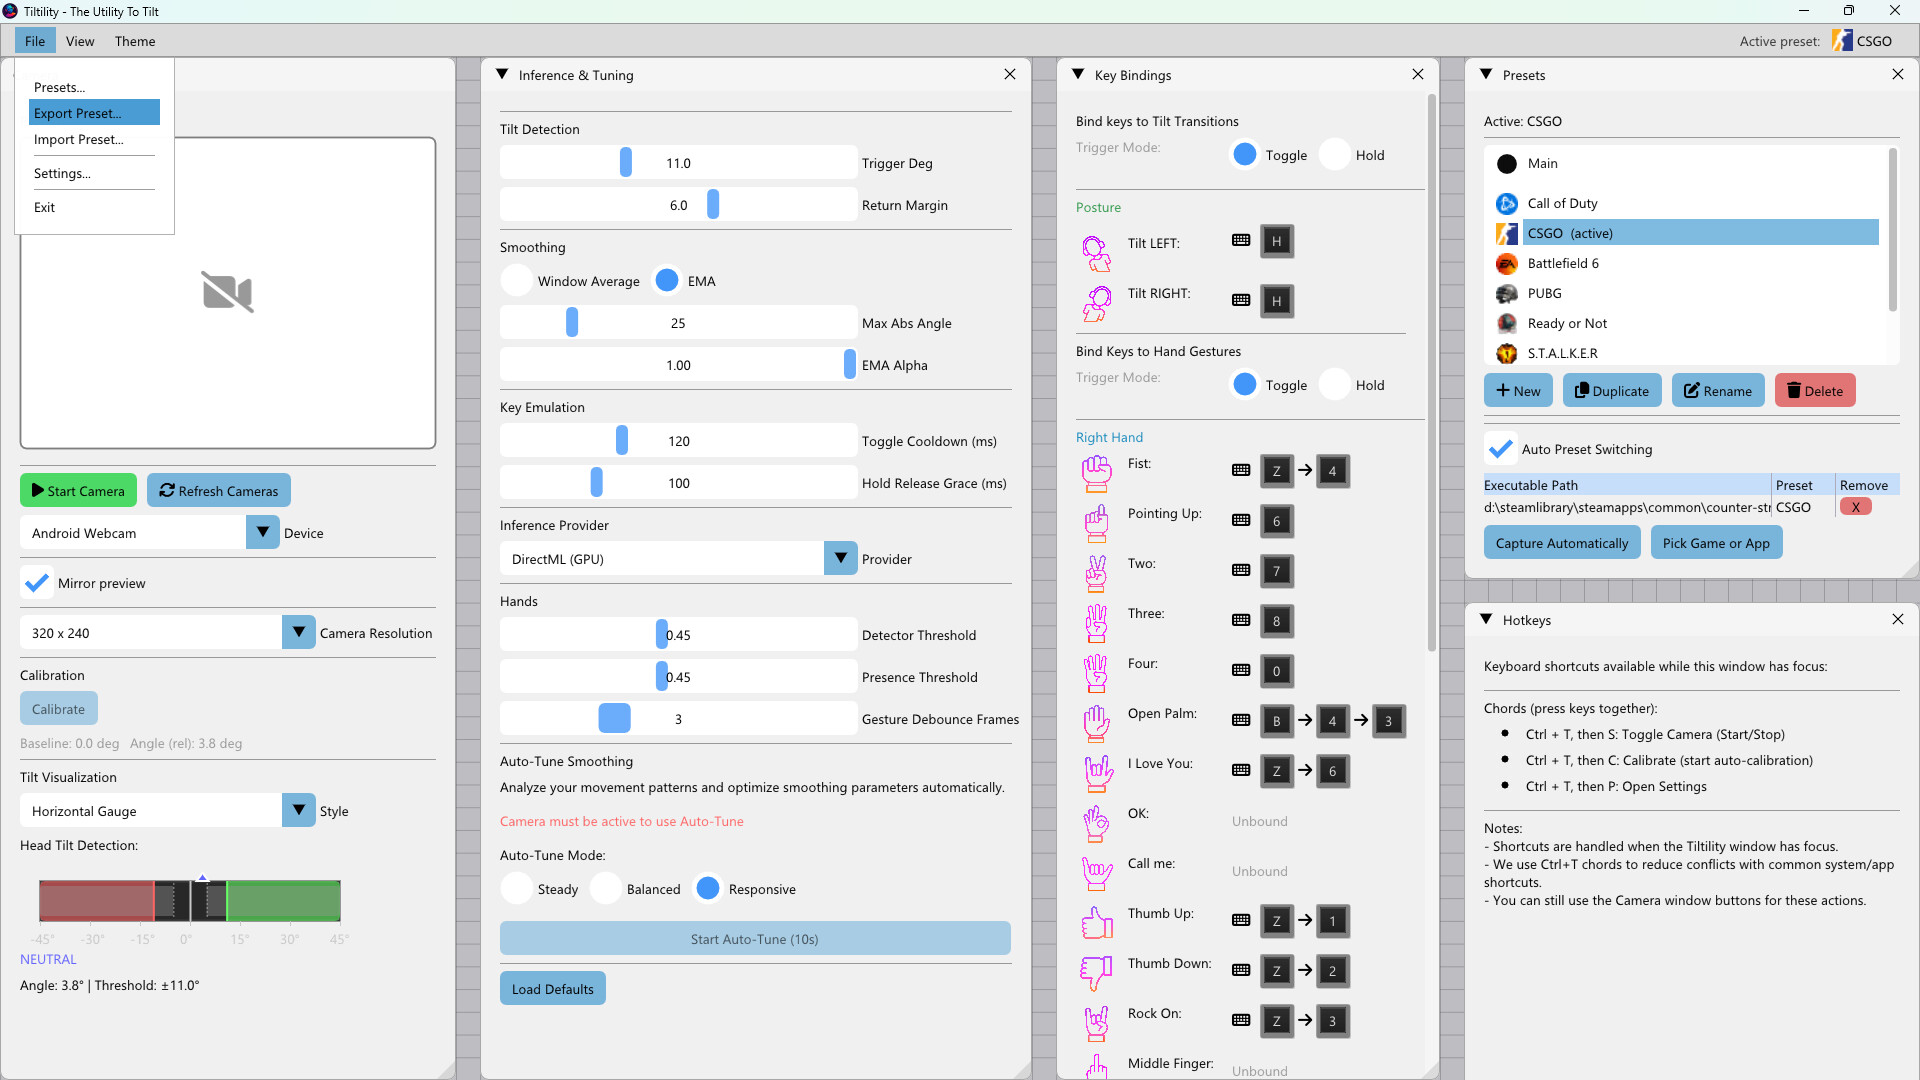Click the Duplicate preset button
1920x1080 pixels.
1611,390
